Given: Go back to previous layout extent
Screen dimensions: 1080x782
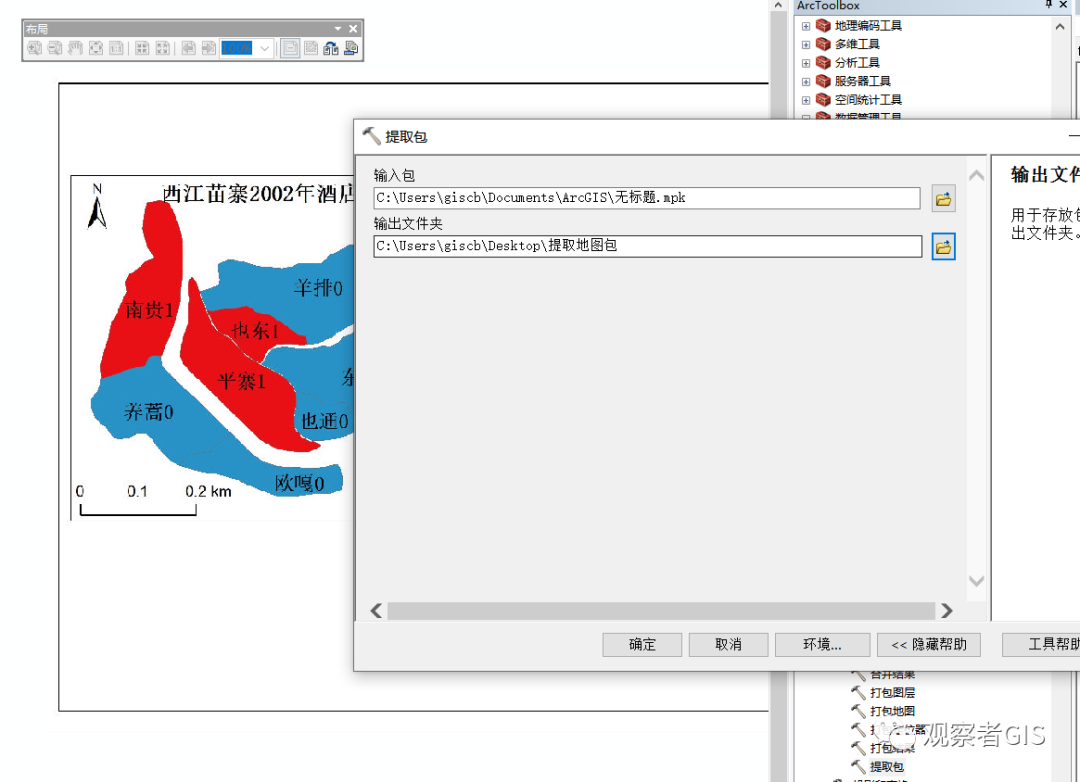Looking at the screenshot, I should (188, 48).
